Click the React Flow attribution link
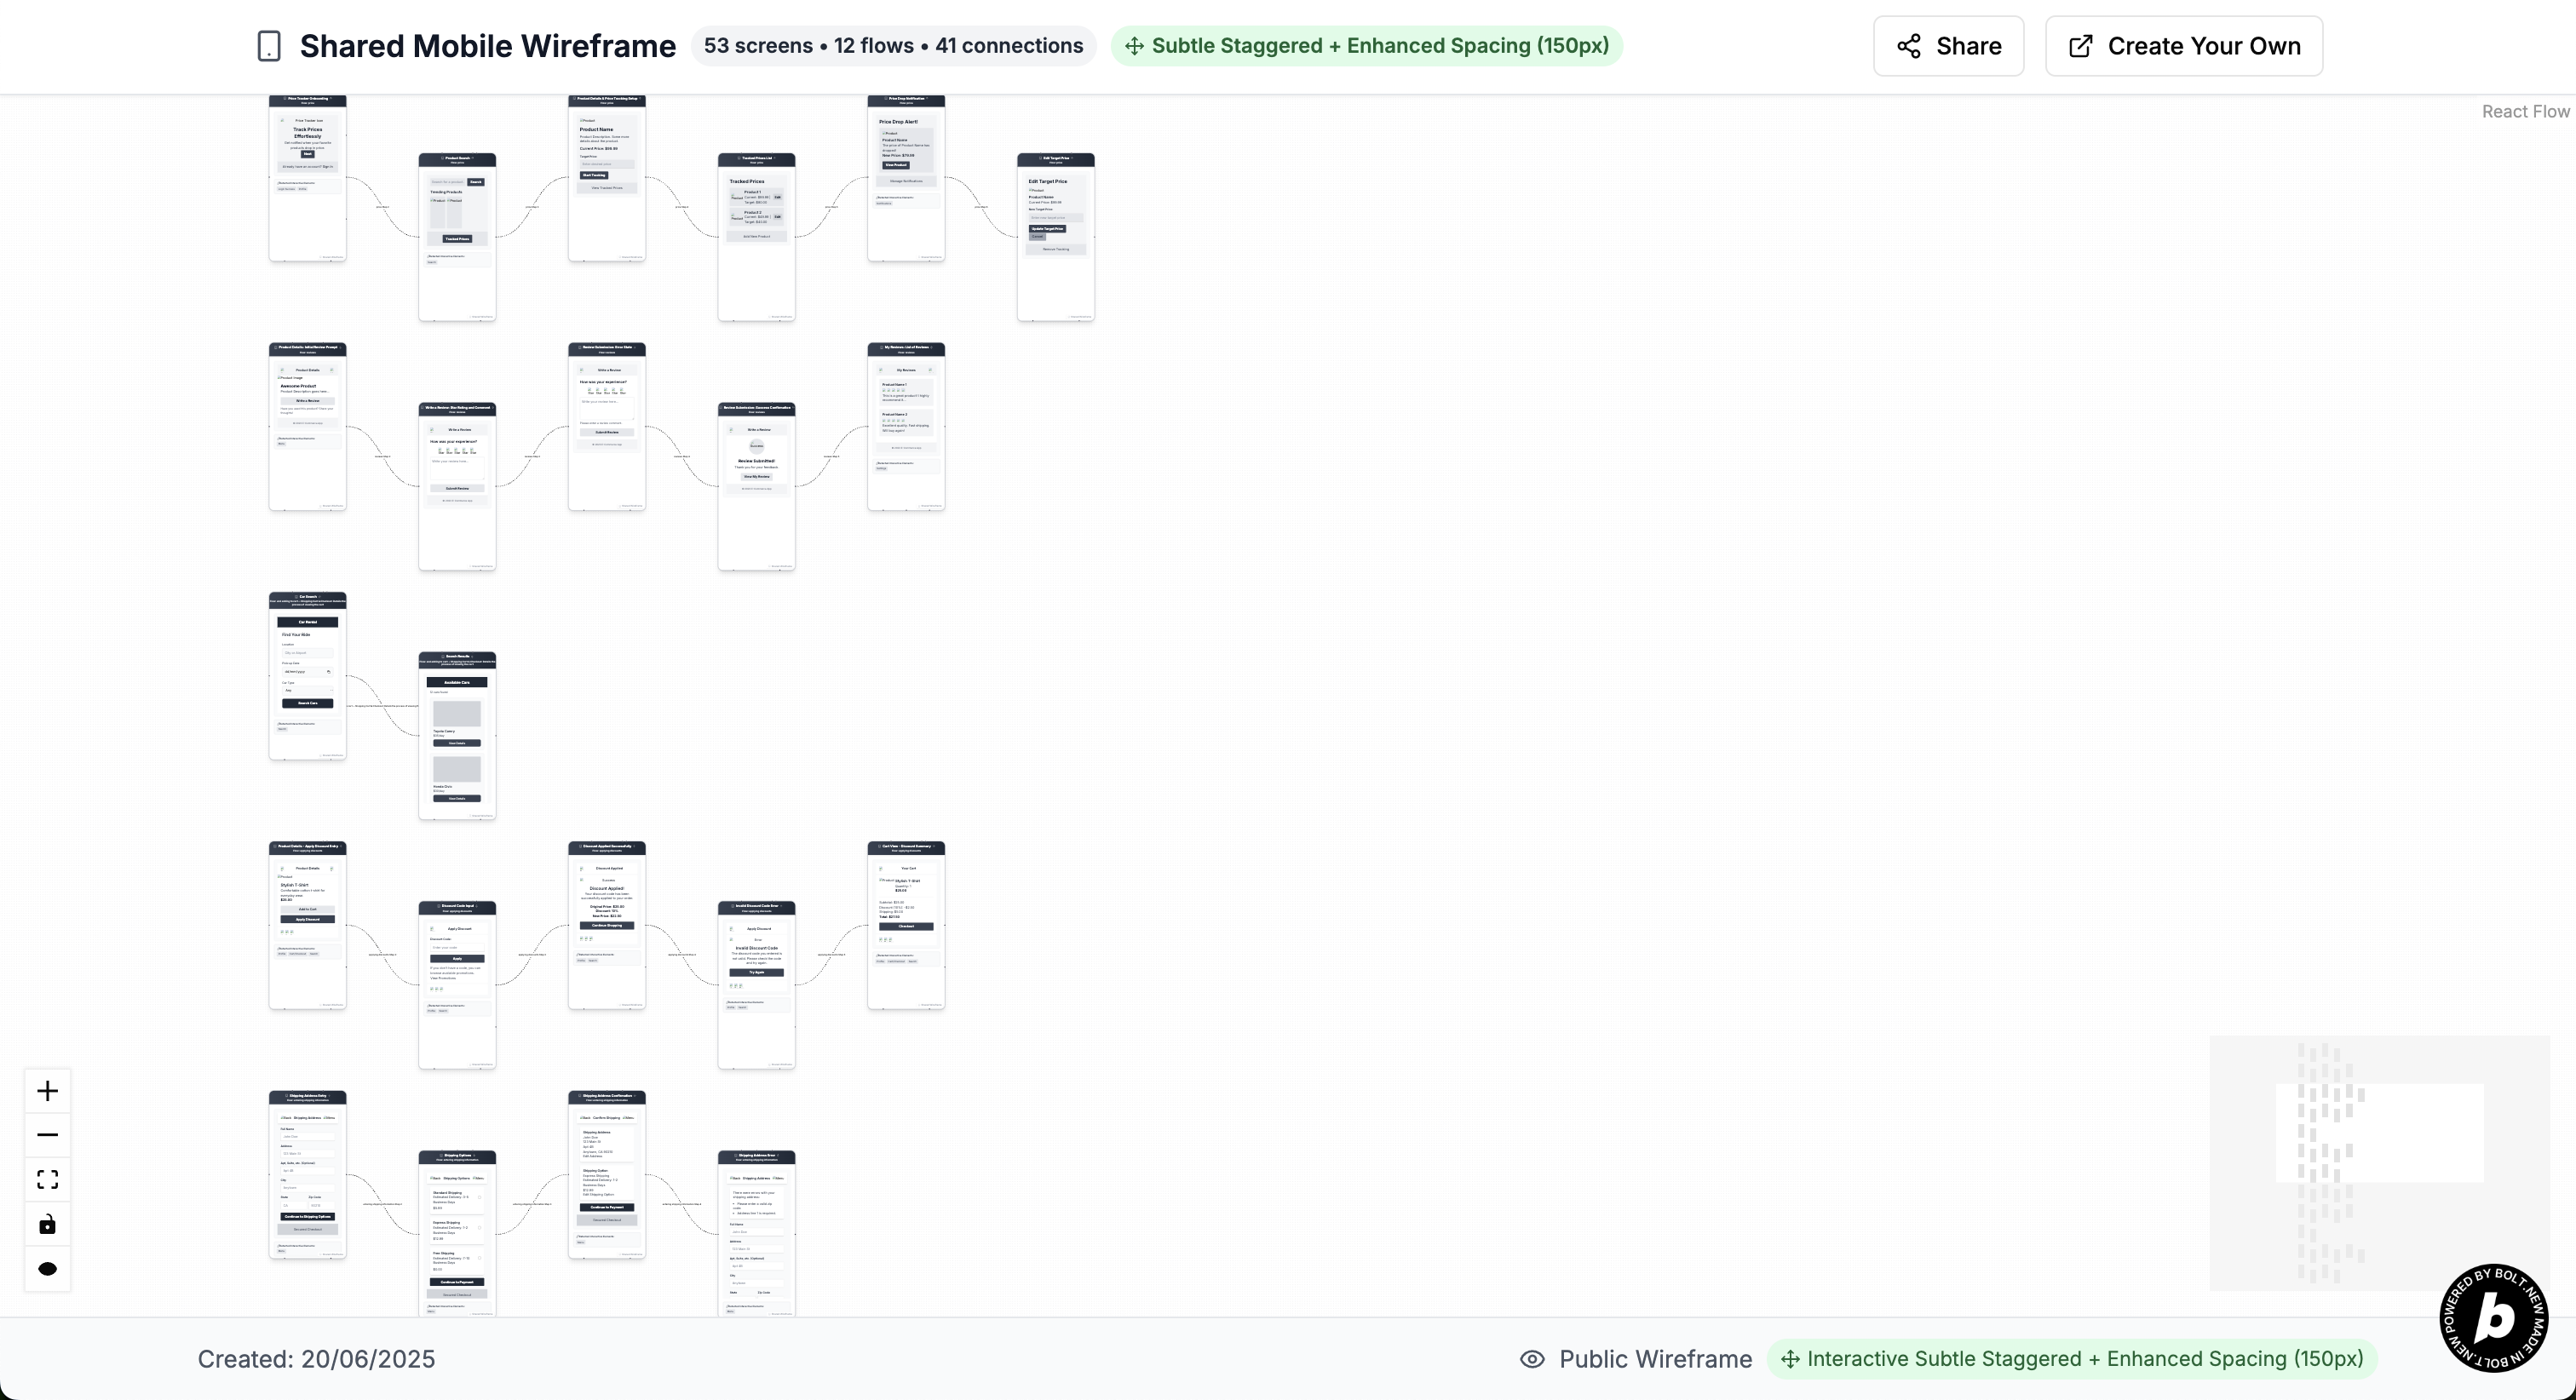This screenshot has width=2576, height=1400. coord(2525,111)
